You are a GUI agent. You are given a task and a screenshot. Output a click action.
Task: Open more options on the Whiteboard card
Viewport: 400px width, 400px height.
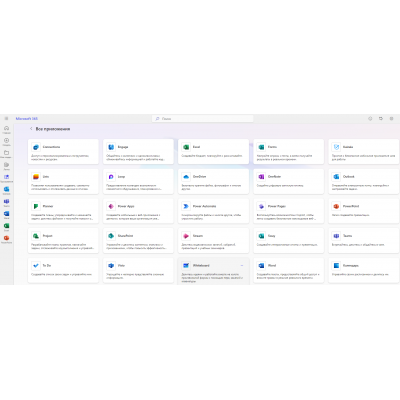tap(242, 265)
